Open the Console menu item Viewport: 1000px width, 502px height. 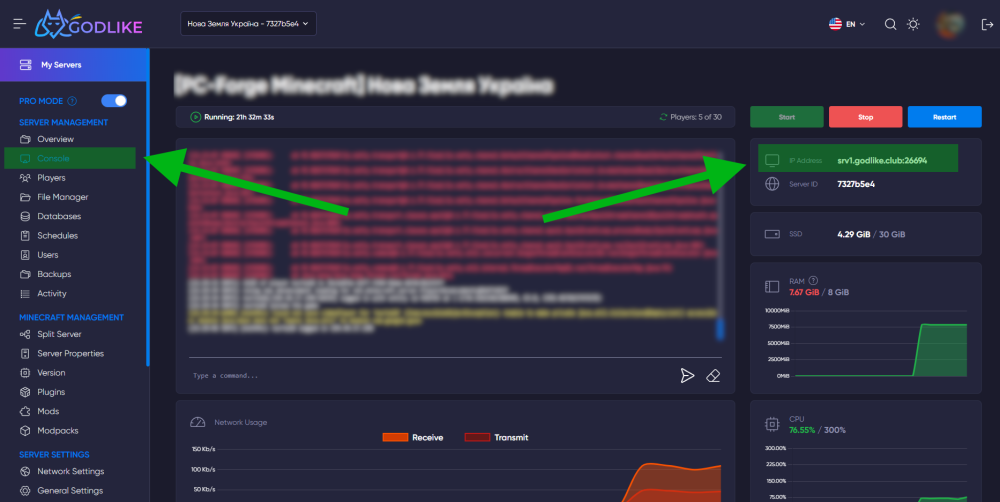click(x=70, y=158)
